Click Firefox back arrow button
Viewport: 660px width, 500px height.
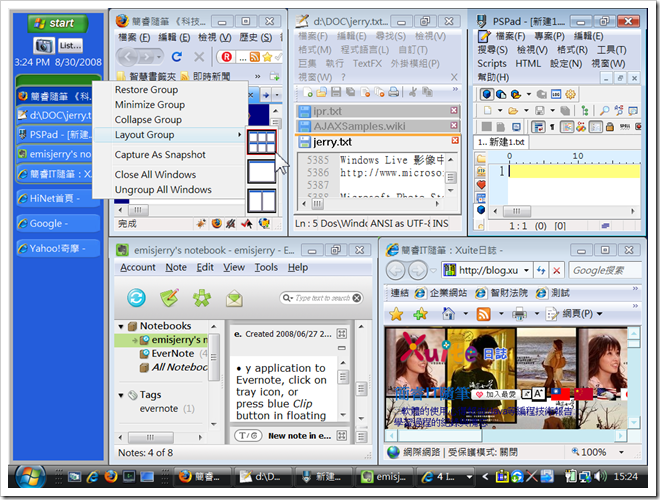pos(128,56)
